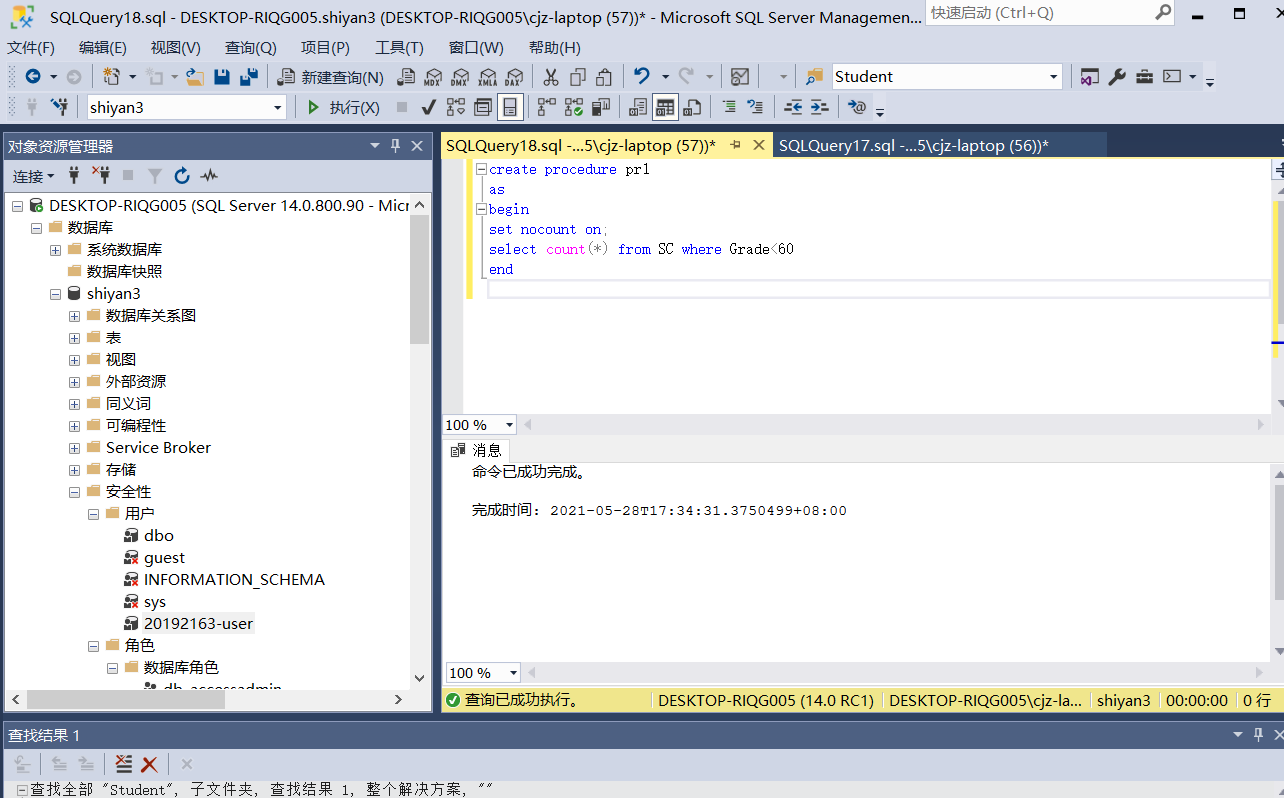1284x798 pixels.
Task: Expand the 系统数据库 node
Action: coord(55,250)
